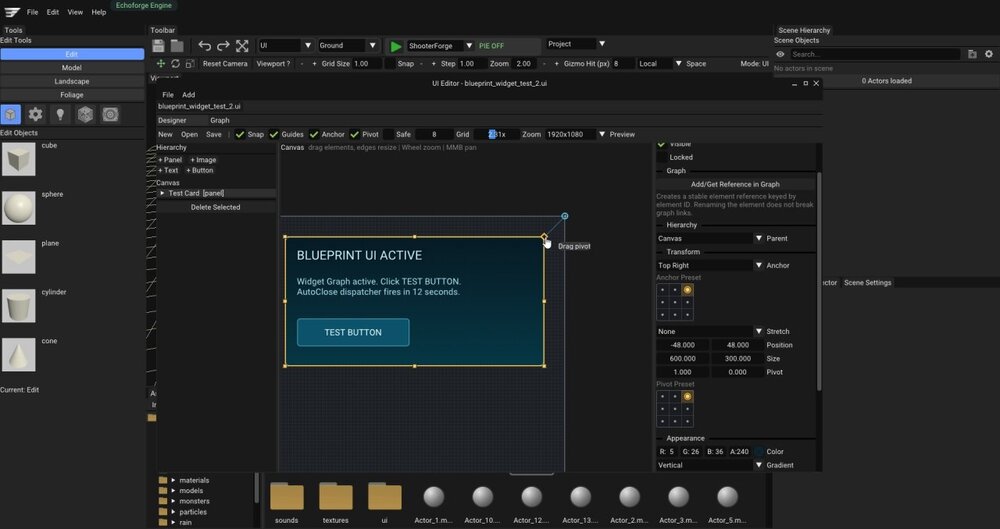Toggle the main toolbar Snap checkbox

coord(389,64)
